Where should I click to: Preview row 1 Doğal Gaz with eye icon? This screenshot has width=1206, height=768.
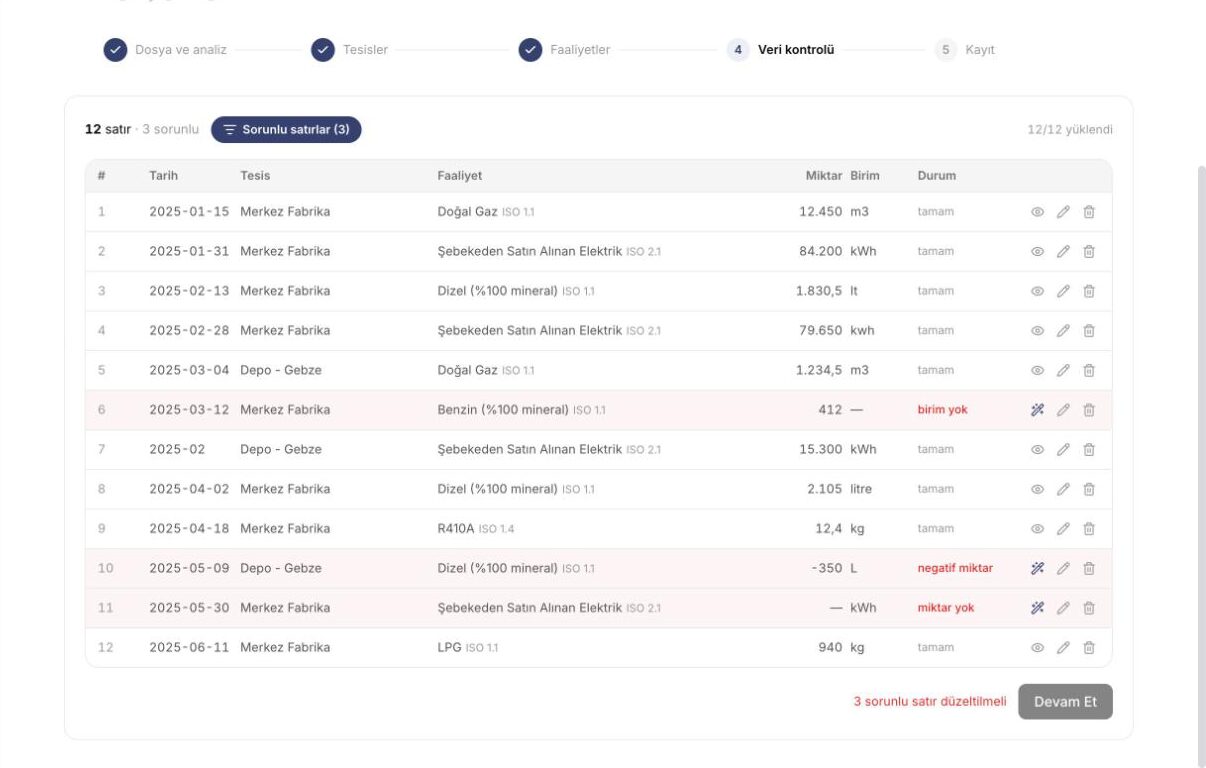(1037, 212)
